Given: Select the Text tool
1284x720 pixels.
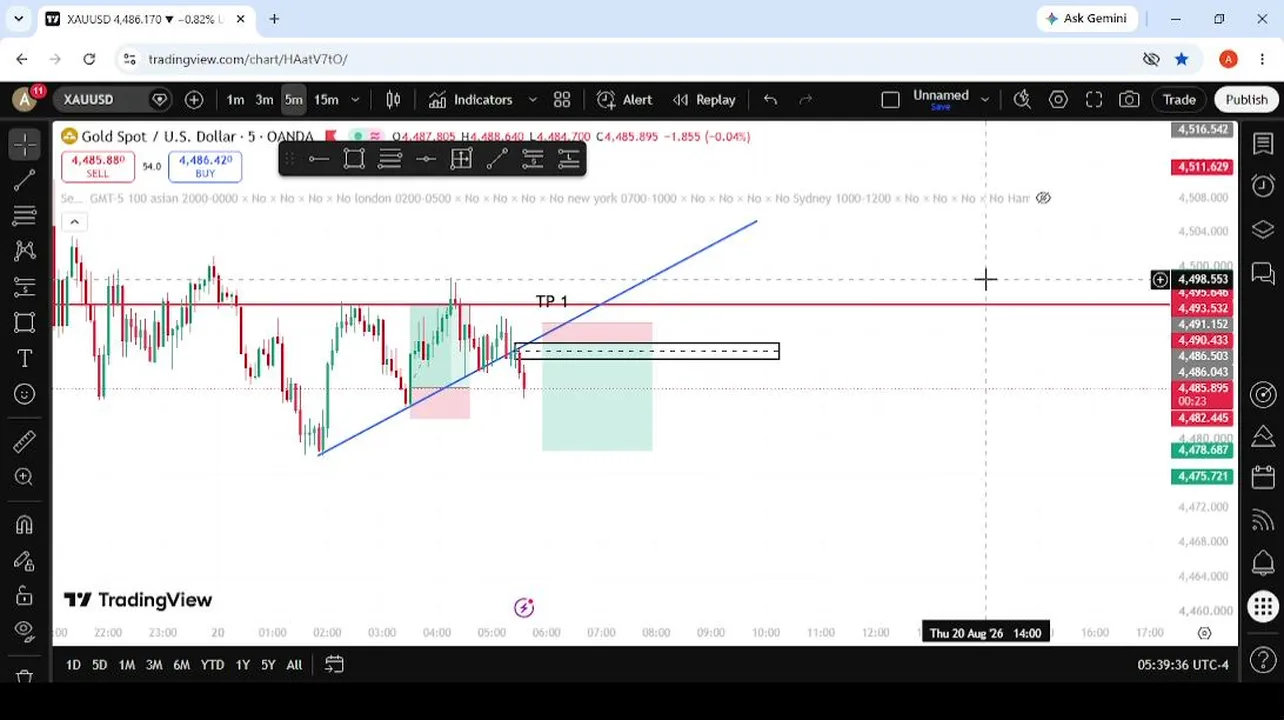Looking at the screenshot, I should 25,358.
